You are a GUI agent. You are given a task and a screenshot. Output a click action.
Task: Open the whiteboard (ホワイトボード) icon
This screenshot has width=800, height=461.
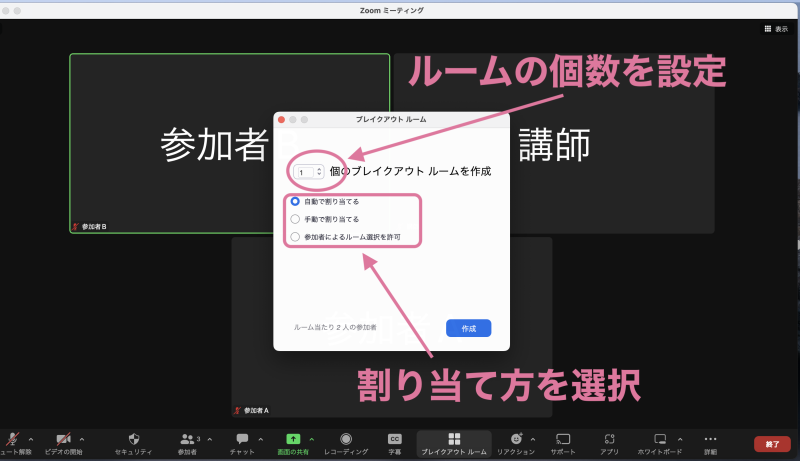660,439
